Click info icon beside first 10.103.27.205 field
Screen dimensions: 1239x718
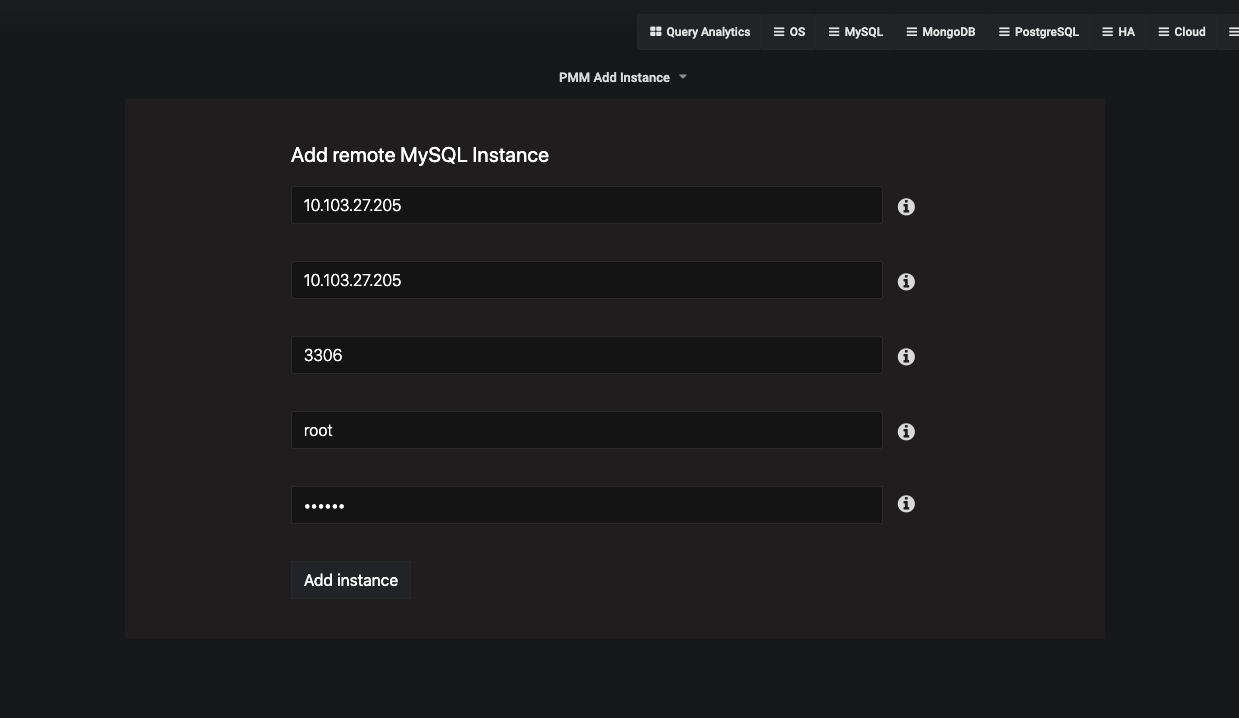906,207
